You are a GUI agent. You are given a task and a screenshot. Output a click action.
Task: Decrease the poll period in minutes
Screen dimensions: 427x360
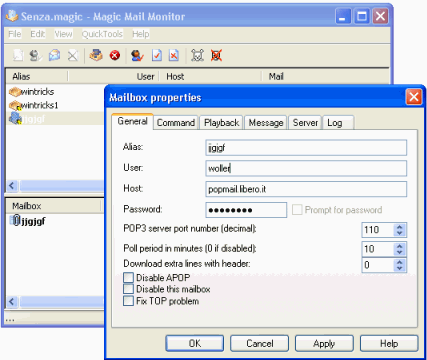pyautogui.click(x=400, y=252)
